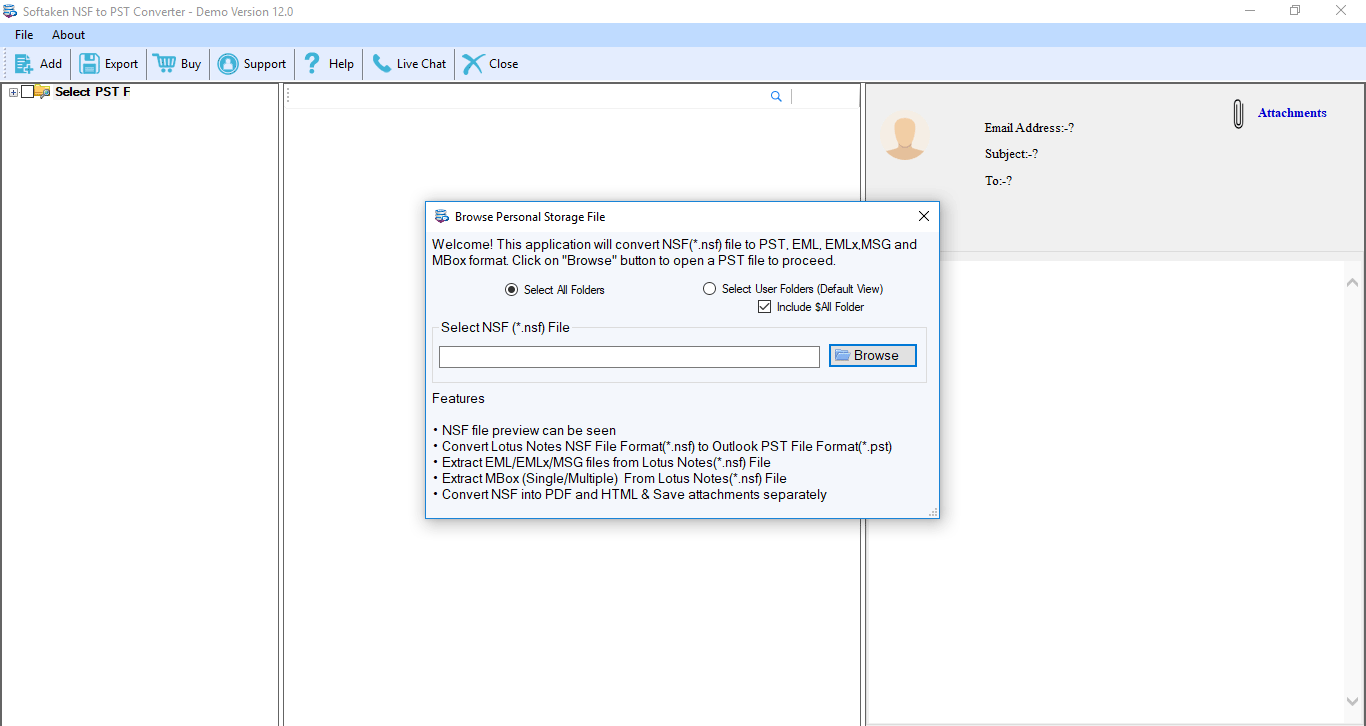Expand the Select PST F tree node

[x=13, y=92]
